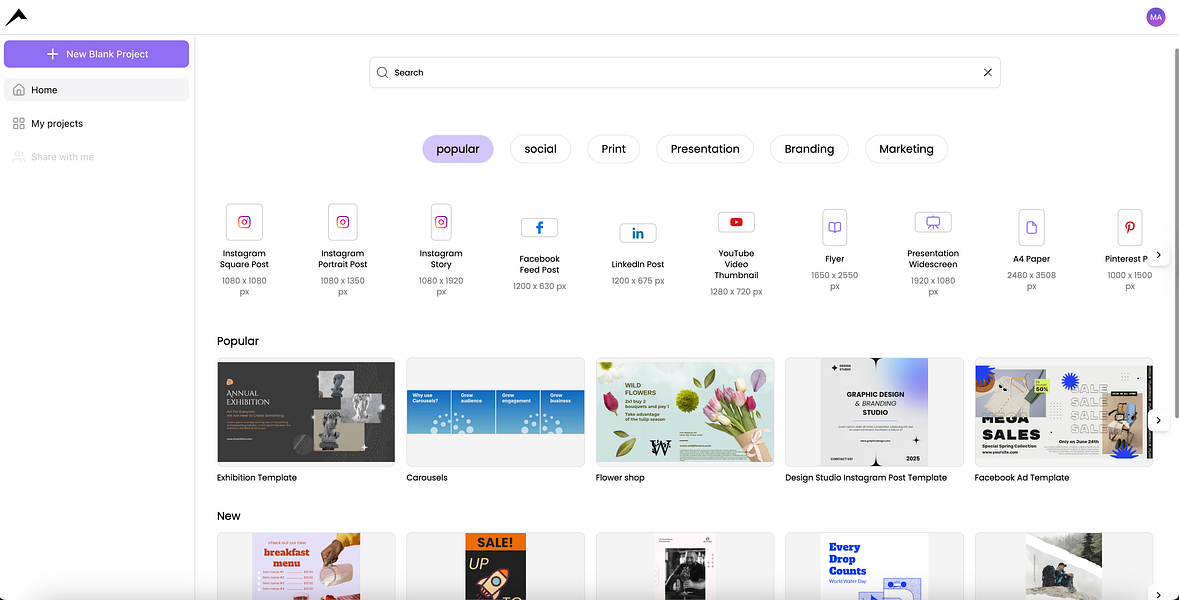Switch to the Branding category tab
Screen dimensions: 1179x600
tap(809, 149)
